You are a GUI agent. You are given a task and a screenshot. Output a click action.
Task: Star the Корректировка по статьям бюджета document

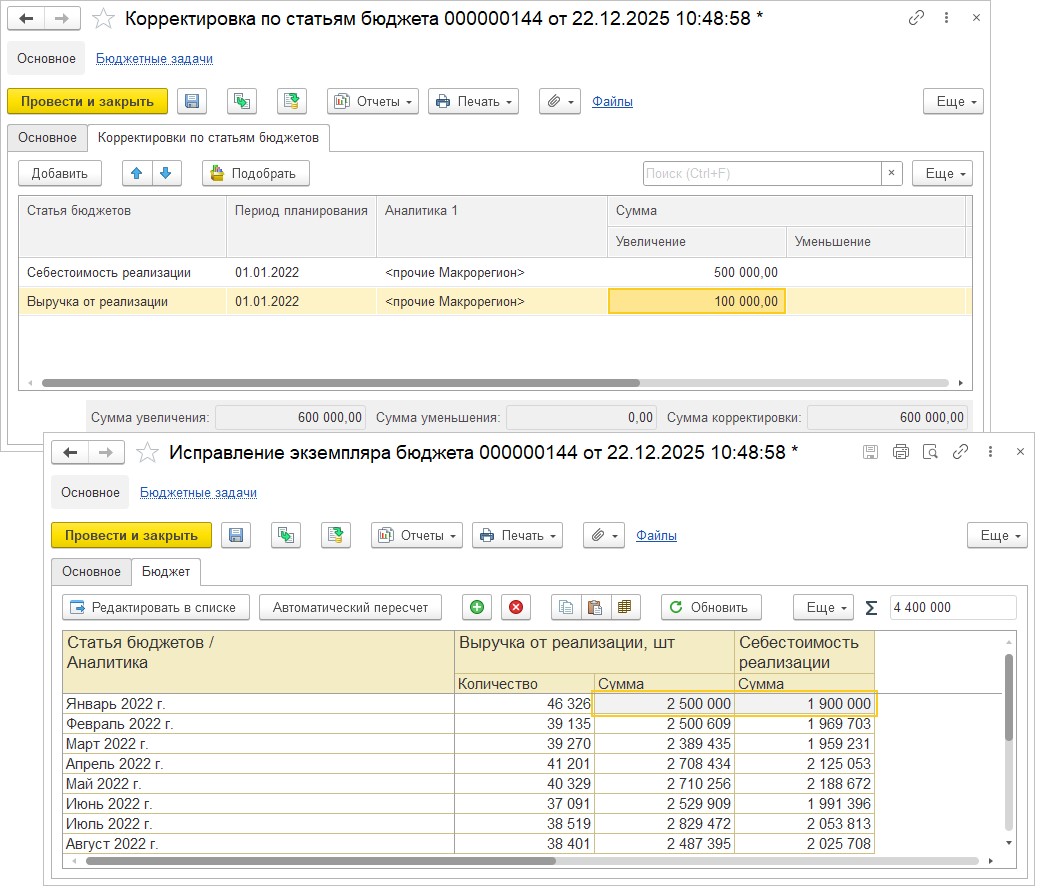[103, 18]
